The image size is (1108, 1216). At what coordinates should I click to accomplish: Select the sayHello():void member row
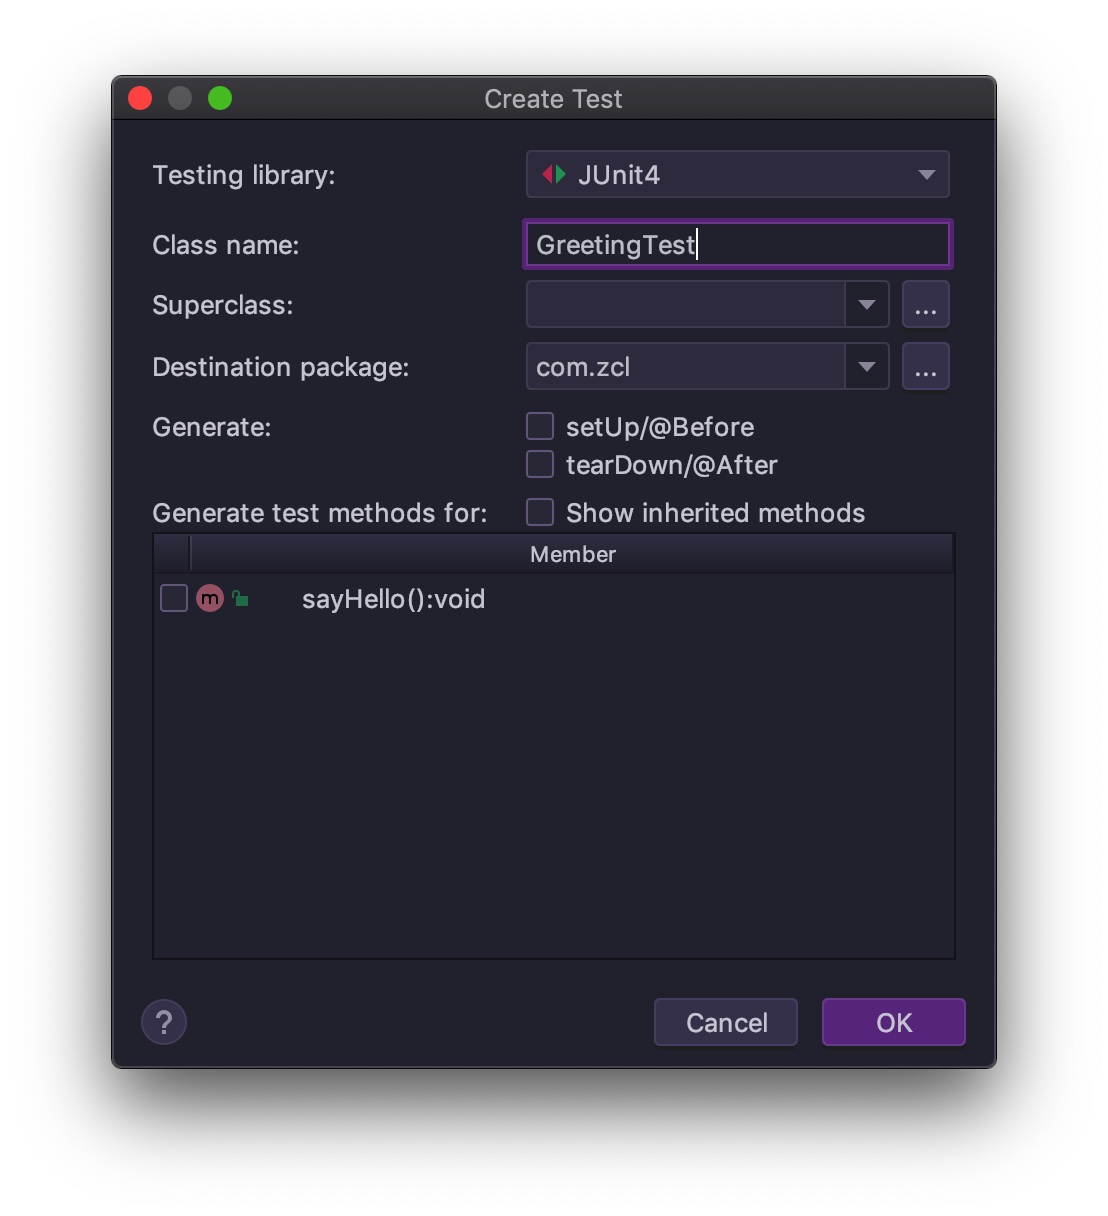point(393,599)
